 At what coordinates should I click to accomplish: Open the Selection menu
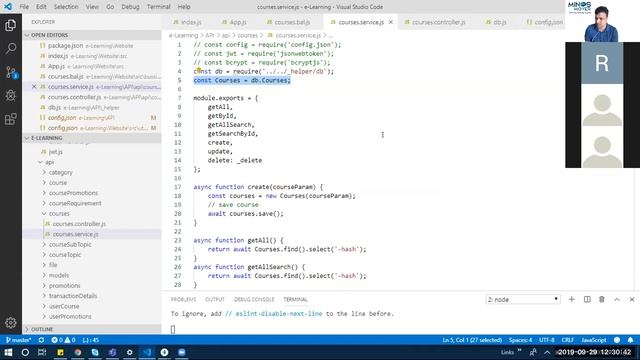66,7
